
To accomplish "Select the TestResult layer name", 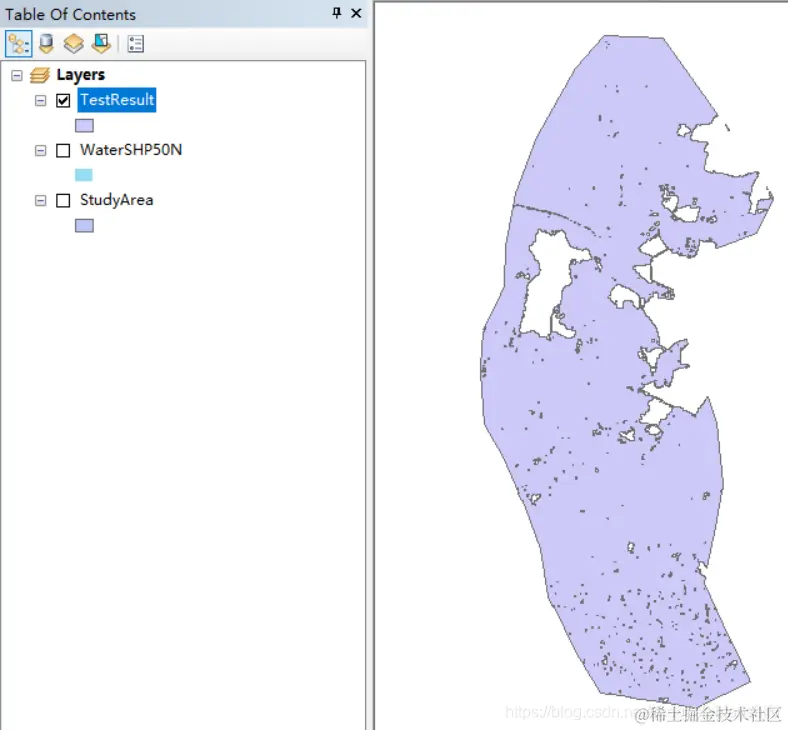I will (117, 99).
